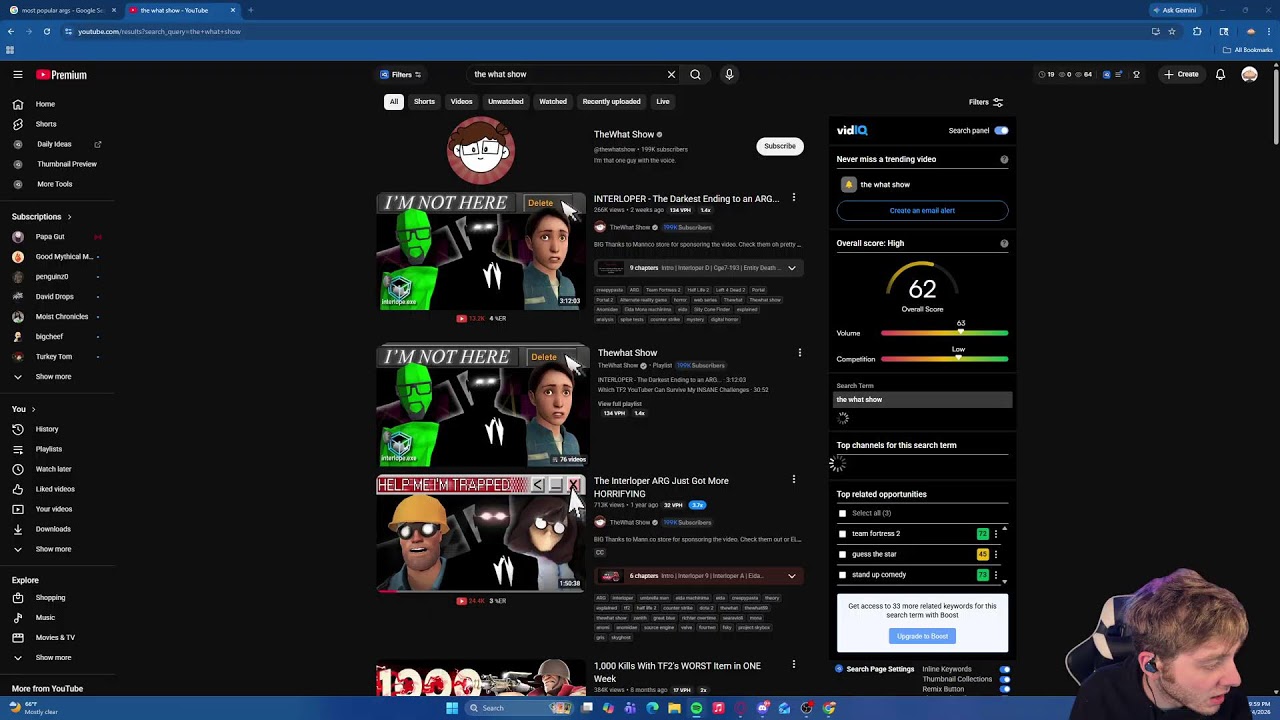This screenshot has width=1280, height=720.
Task: Start voice search with the microphone
Action: [x=729, y=74]
